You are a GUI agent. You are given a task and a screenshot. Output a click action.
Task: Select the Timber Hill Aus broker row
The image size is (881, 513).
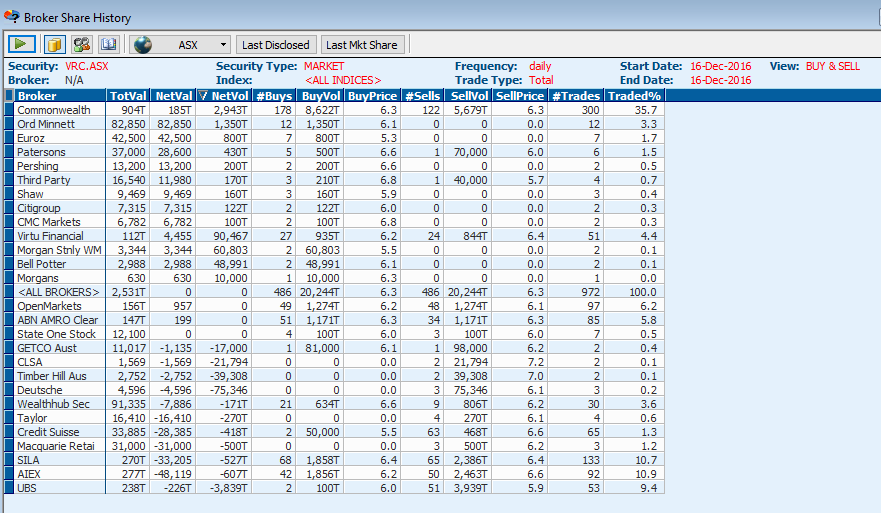(335, 376)
